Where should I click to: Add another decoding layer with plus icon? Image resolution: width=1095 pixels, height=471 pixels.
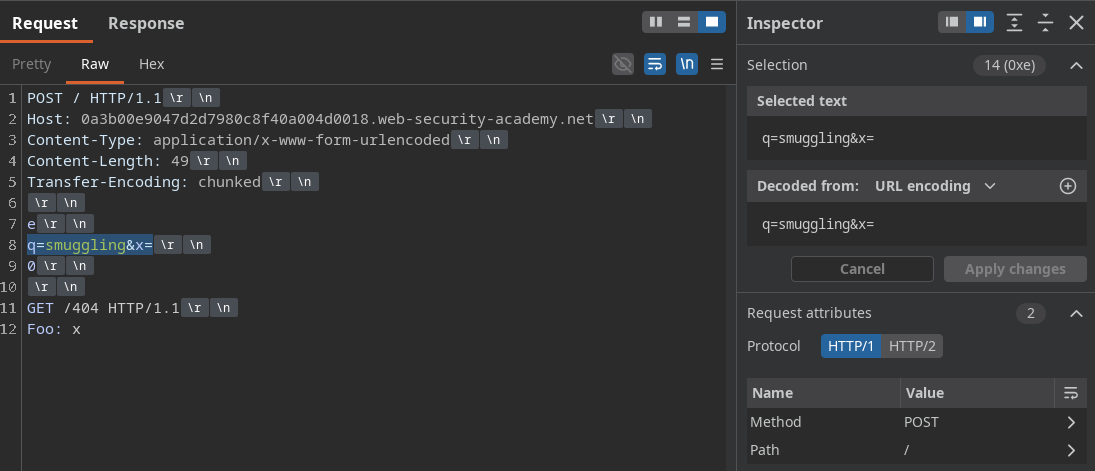click(1068, 186)
